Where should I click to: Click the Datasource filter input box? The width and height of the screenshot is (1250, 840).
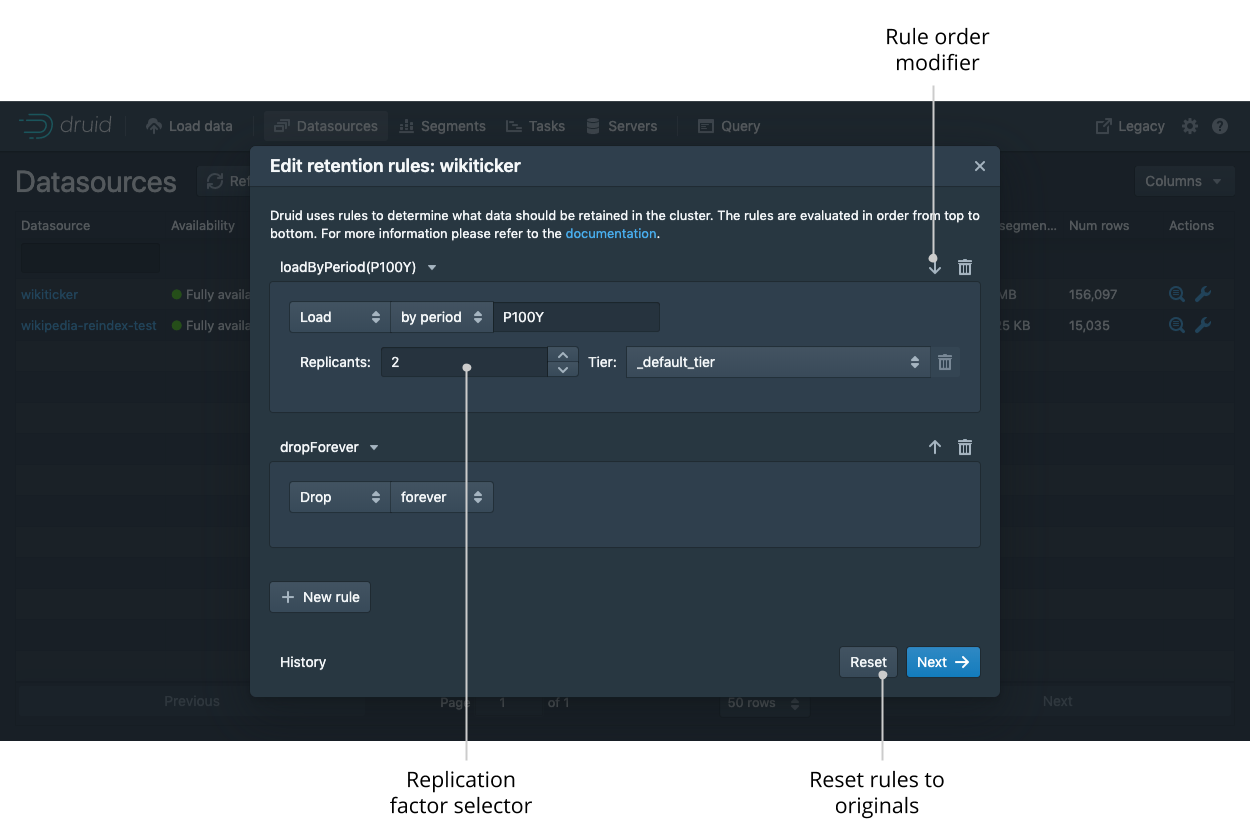point(90,259)
